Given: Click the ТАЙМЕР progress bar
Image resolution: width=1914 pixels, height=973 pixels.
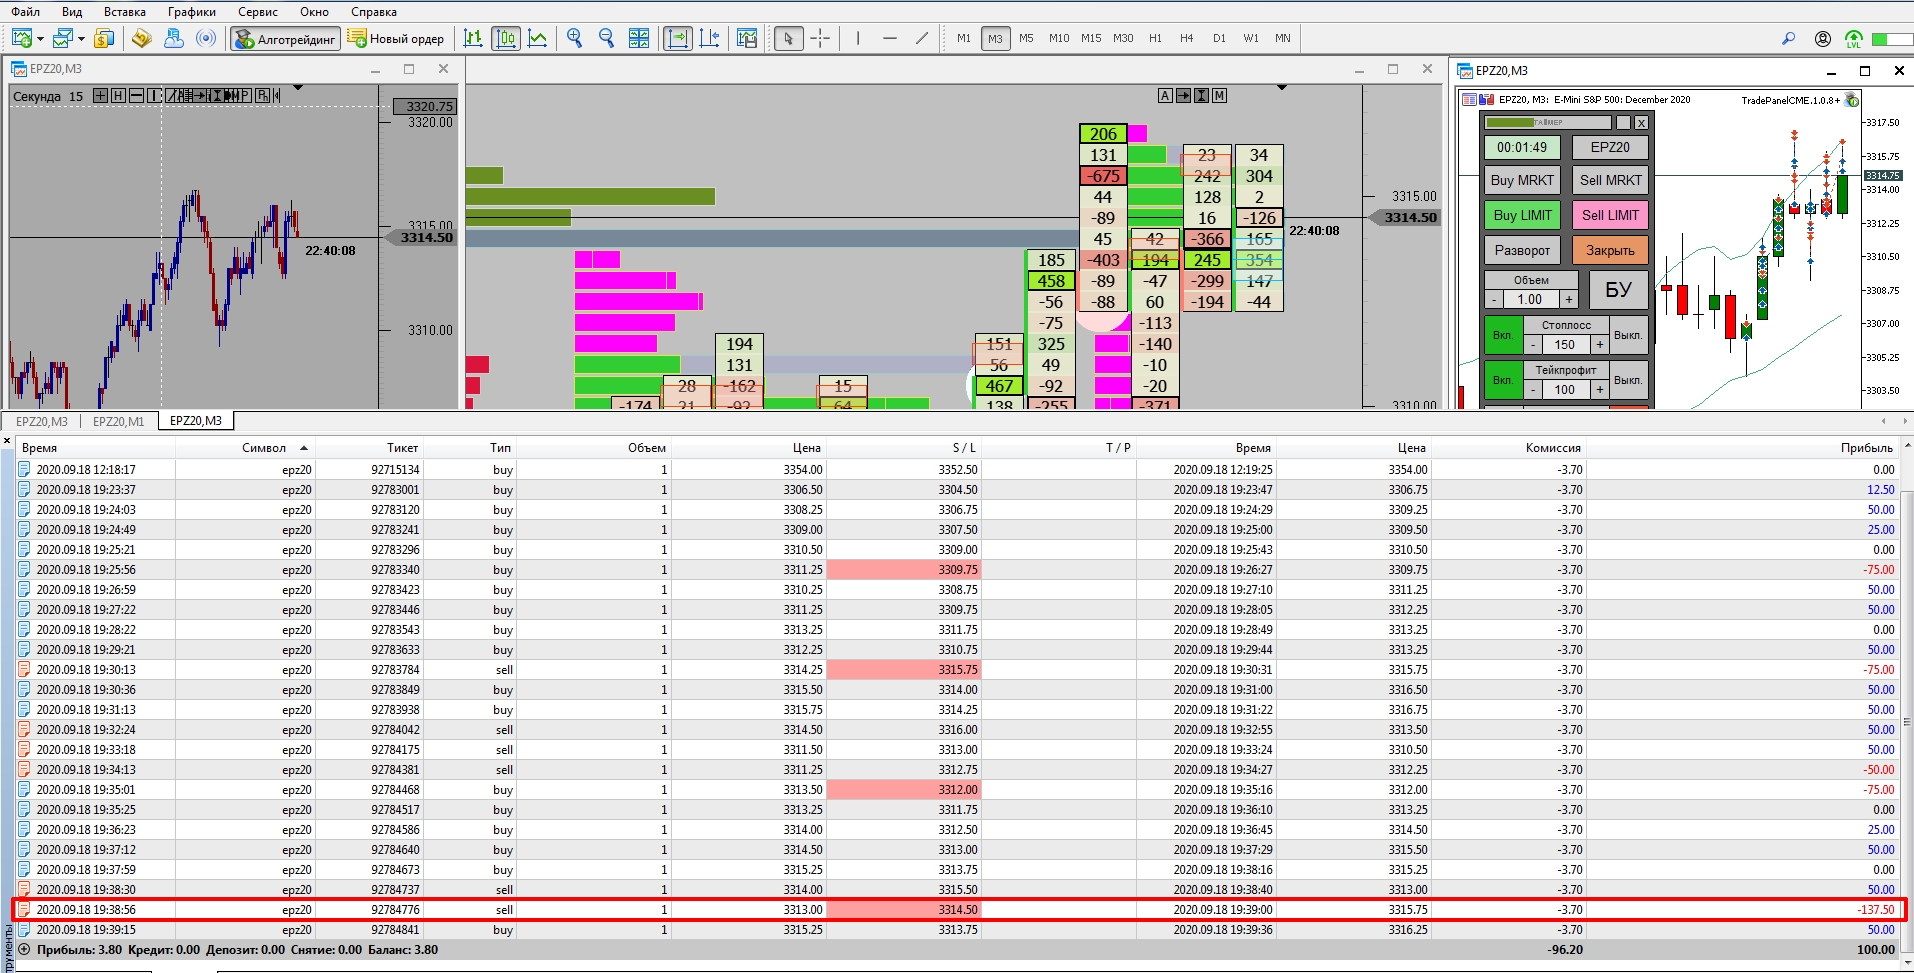Looking at the screenshot, I should (x=1548, y=122).
